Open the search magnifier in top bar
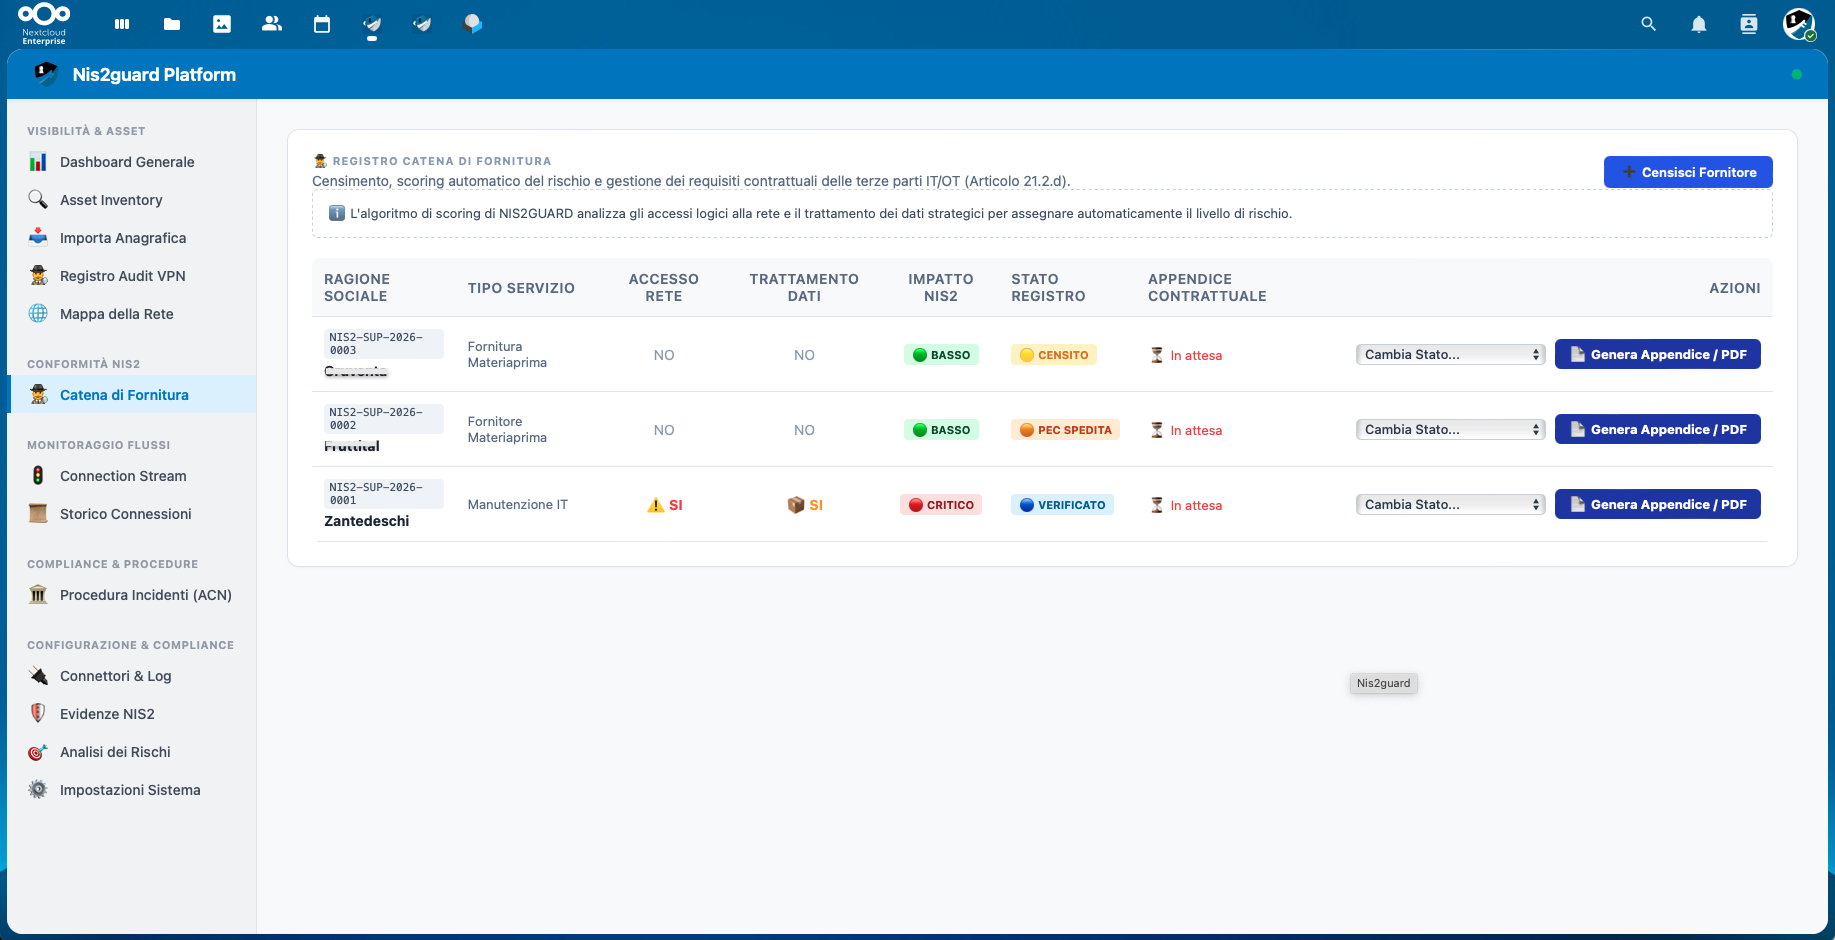This screenshot has height=940, width=1835. coord(1649,24)
